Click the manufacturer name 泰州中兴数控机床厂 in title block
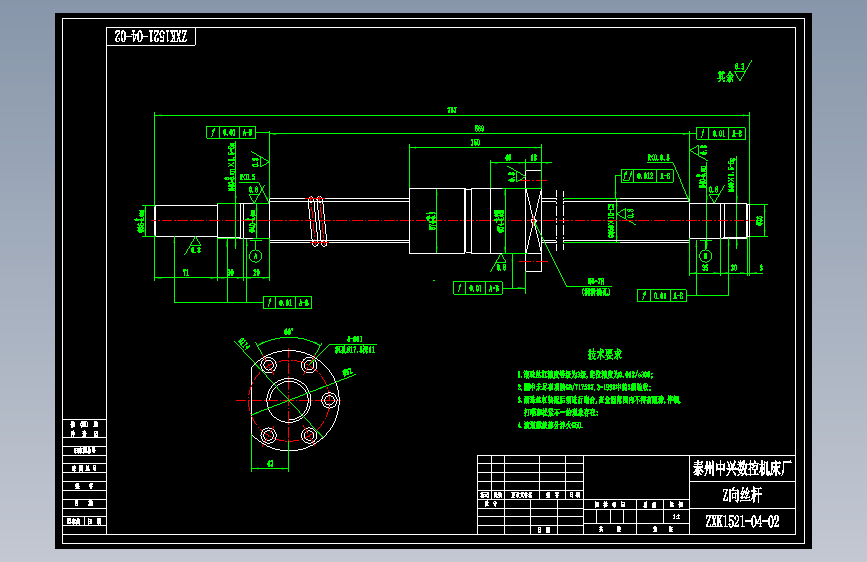This screenshot has width=867, height=562. (742, 469)
